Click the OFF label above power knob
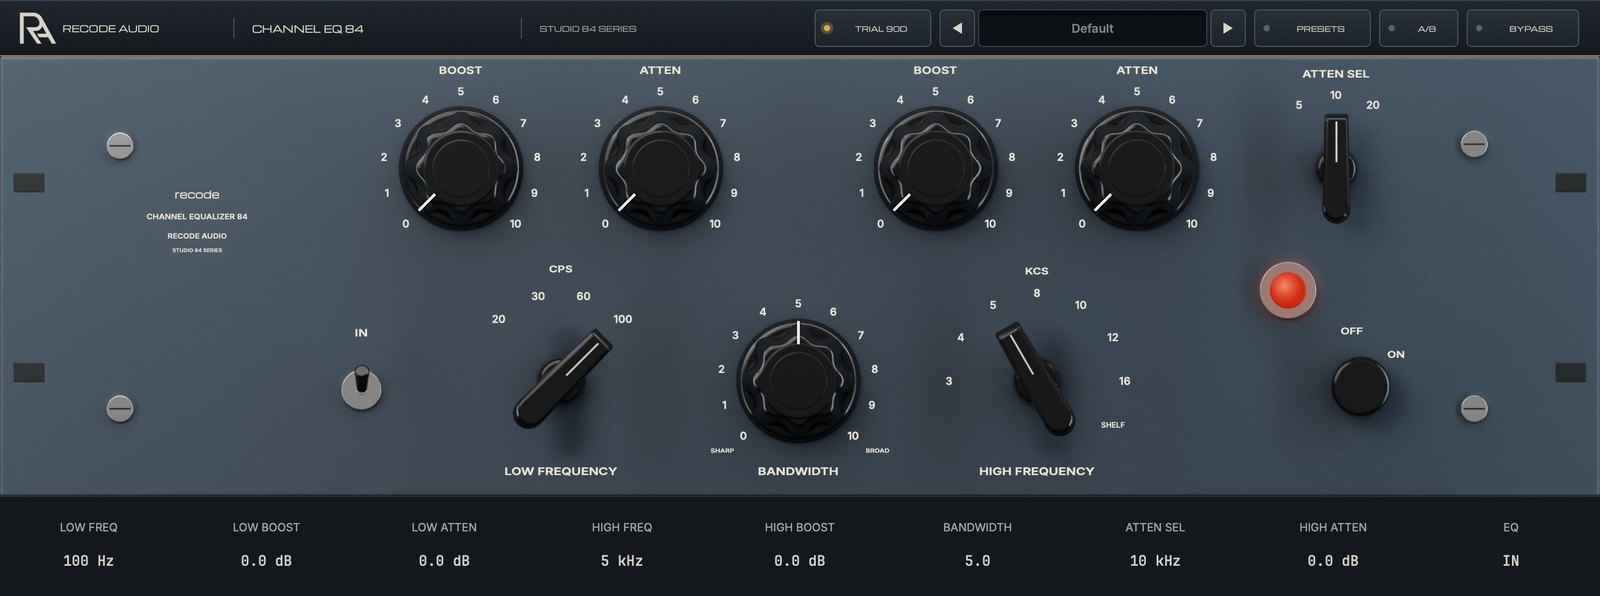The width and height of the screenshot is (1600, 596). pyautogui.click(x=1352, y=331)
